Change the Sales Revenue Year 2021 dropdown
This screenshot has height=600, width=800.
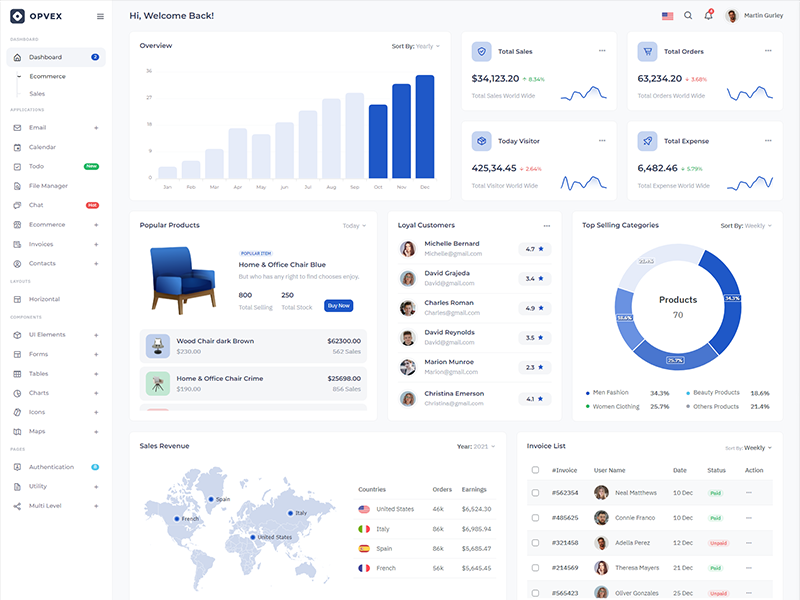point(475,446)
